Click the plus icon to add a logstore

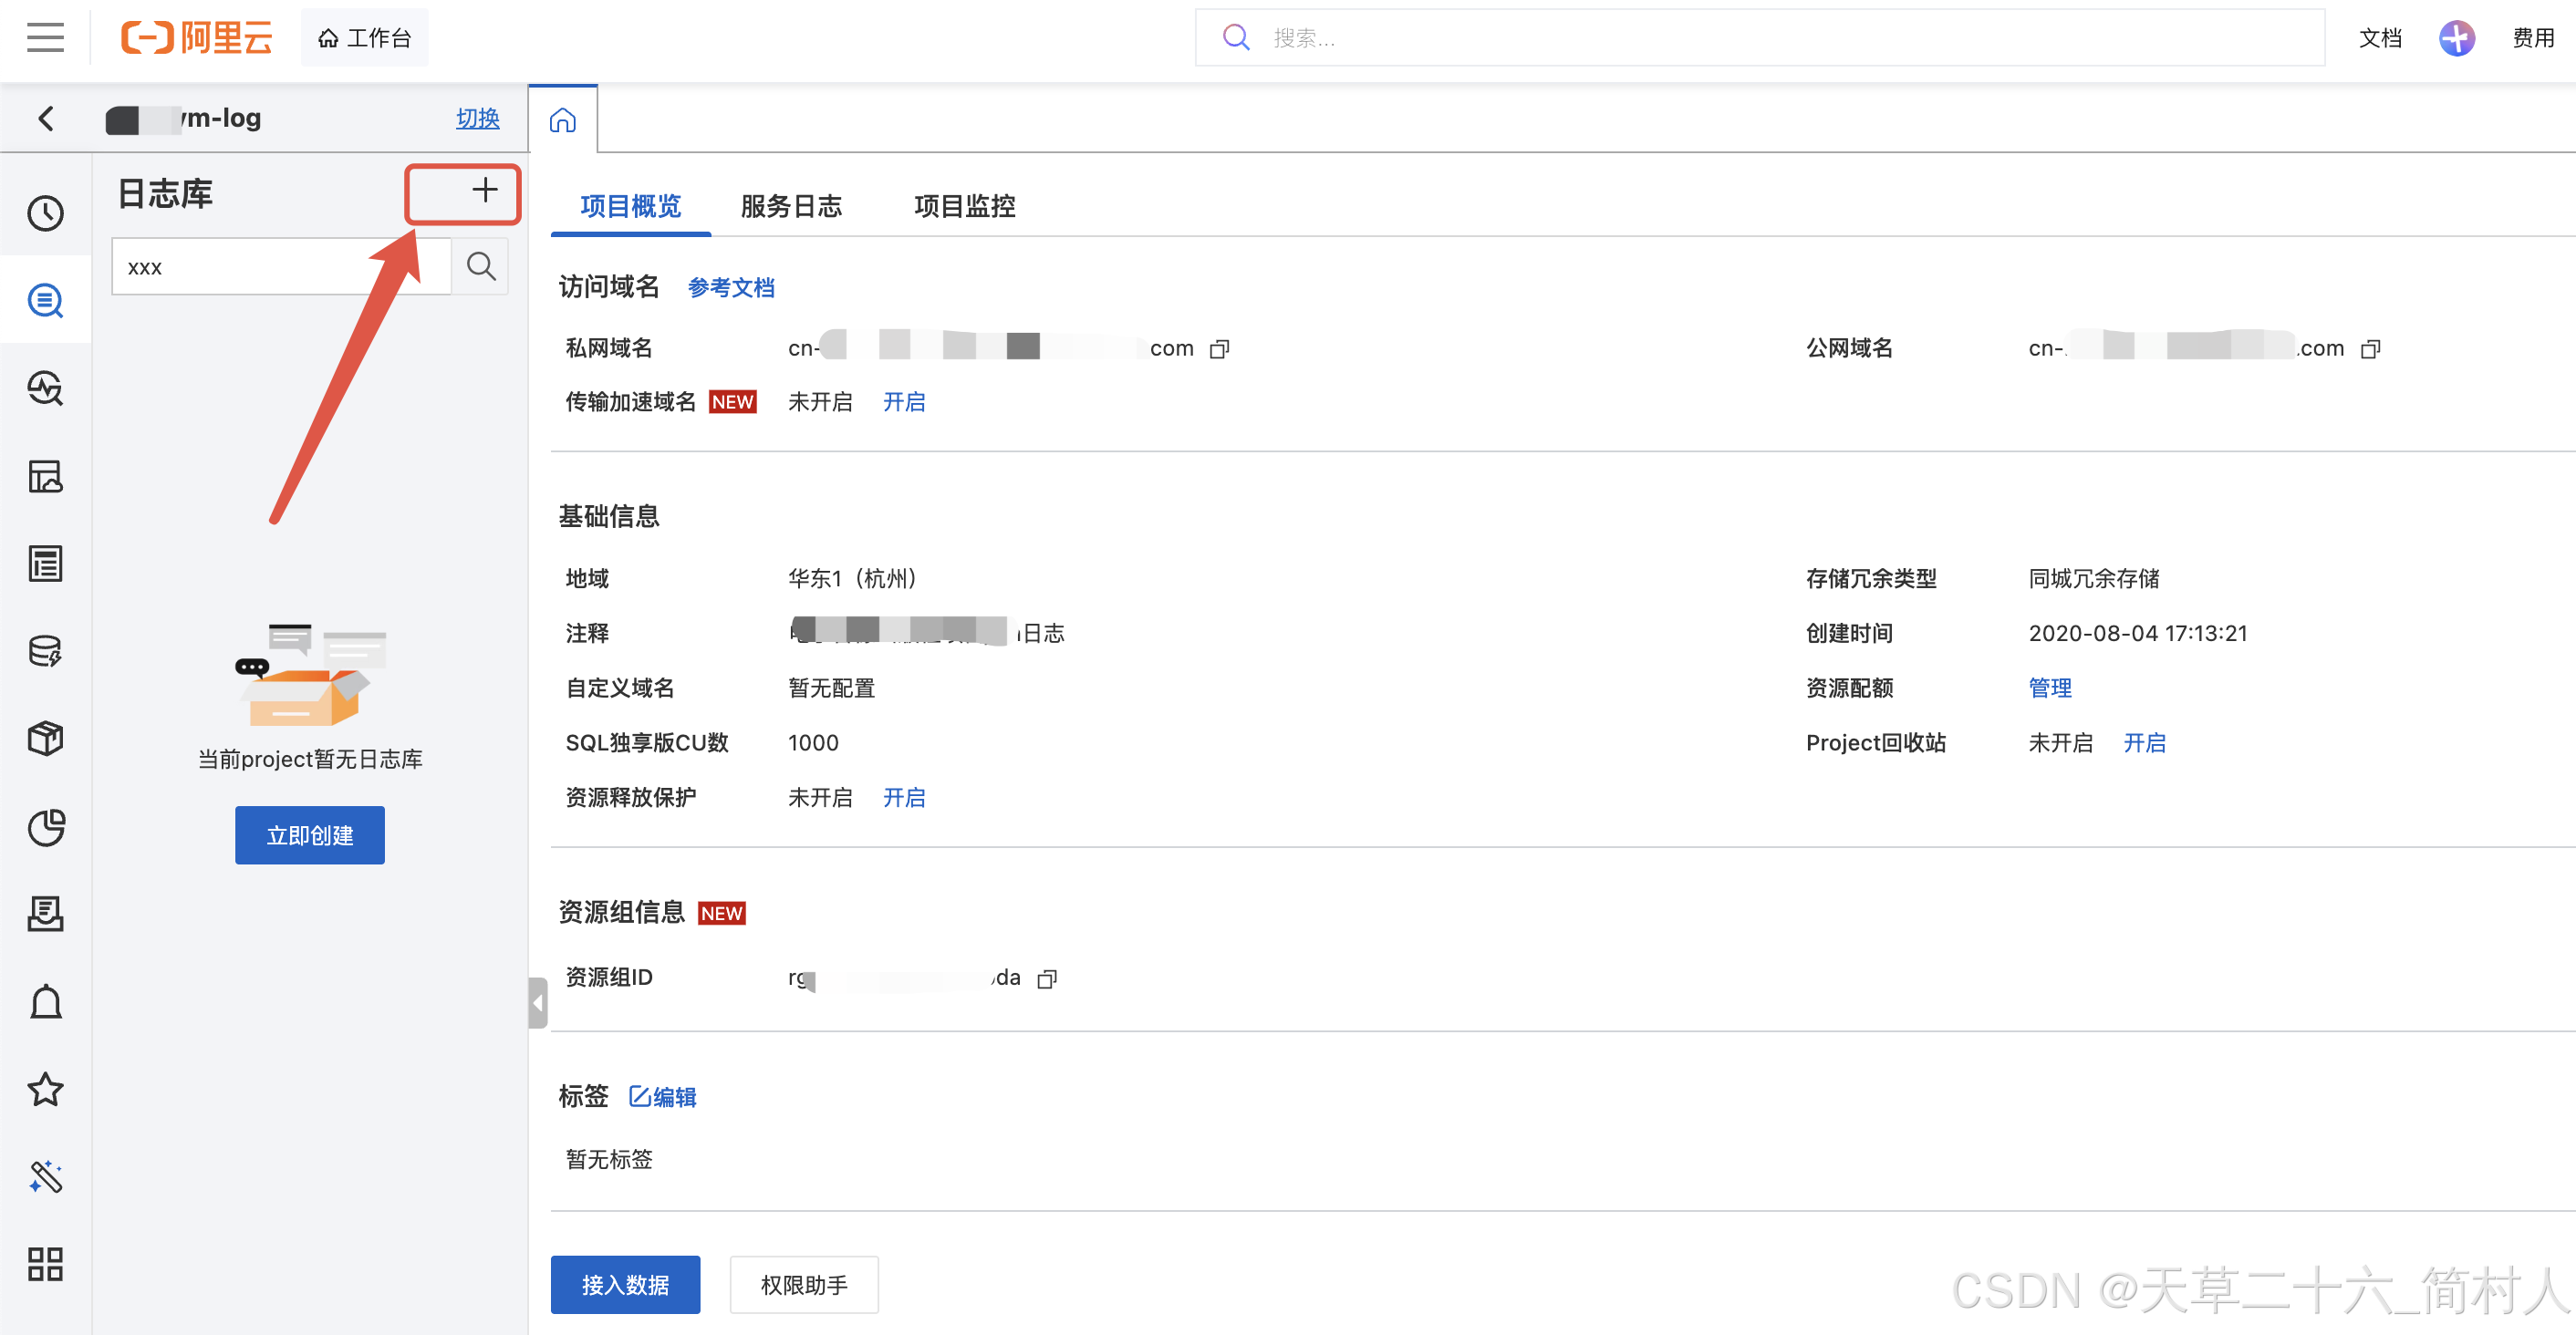[x=484, y=190]
